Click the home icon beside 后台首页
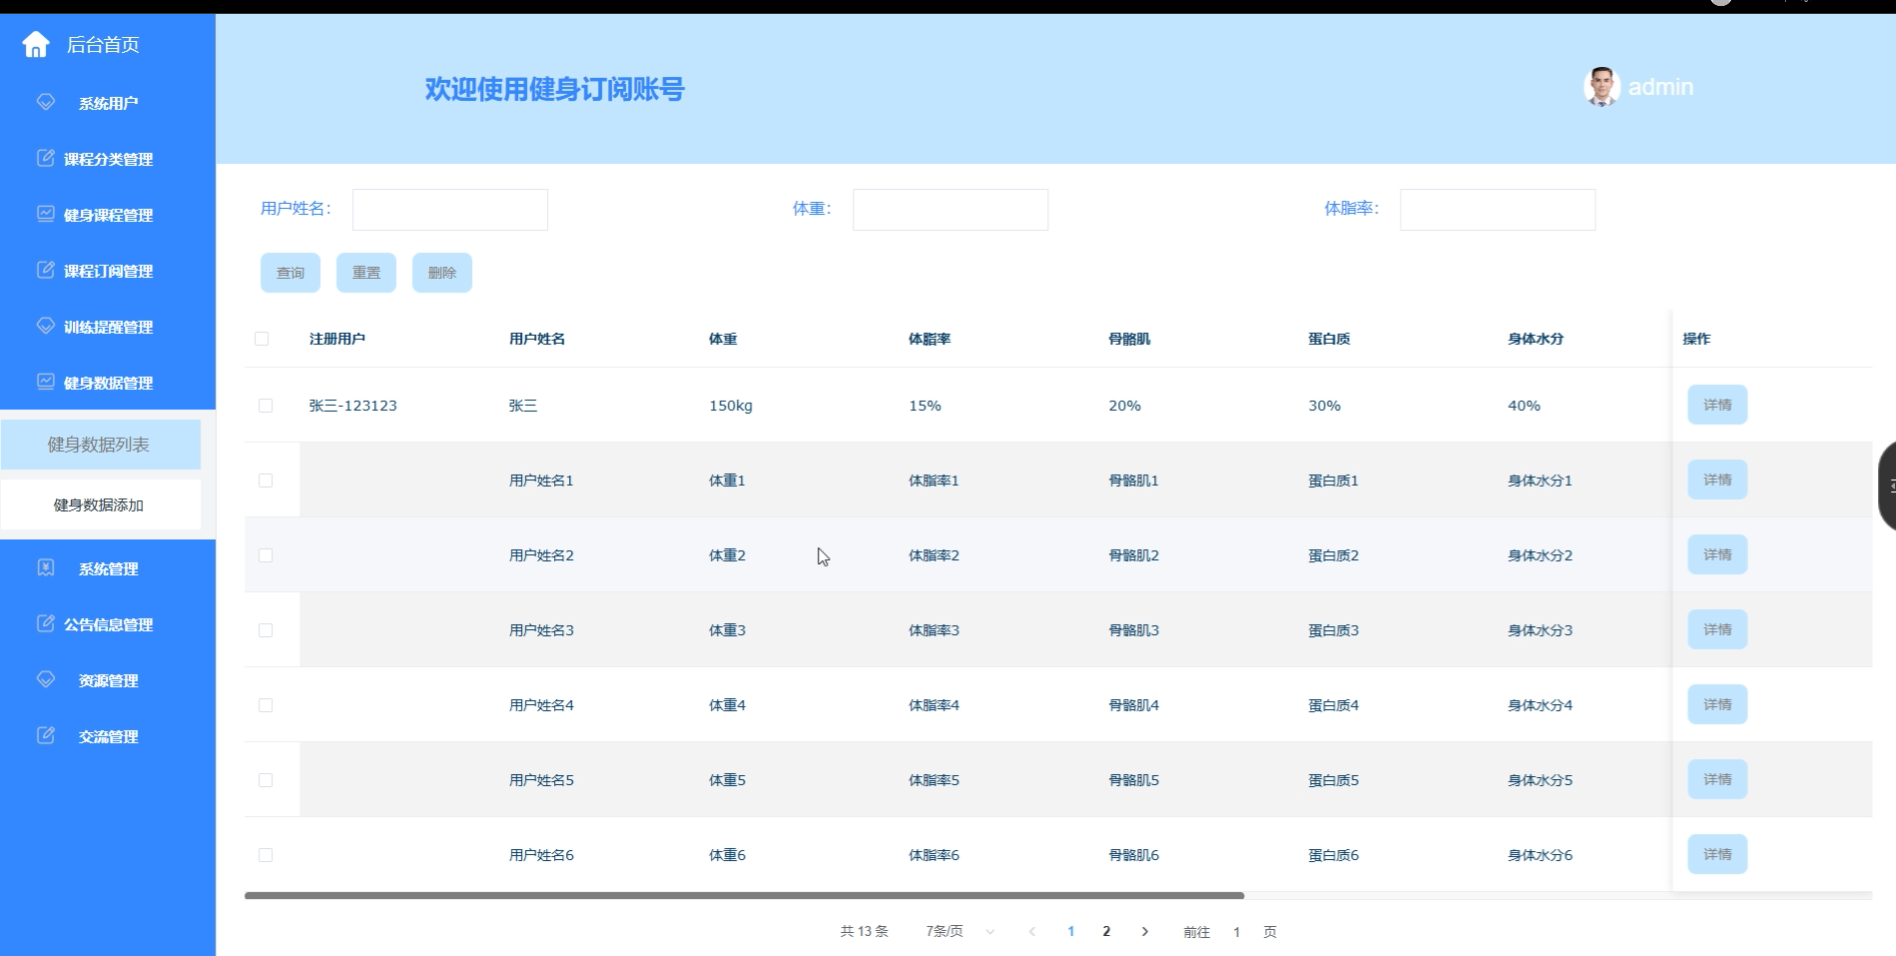 point(36,44)
